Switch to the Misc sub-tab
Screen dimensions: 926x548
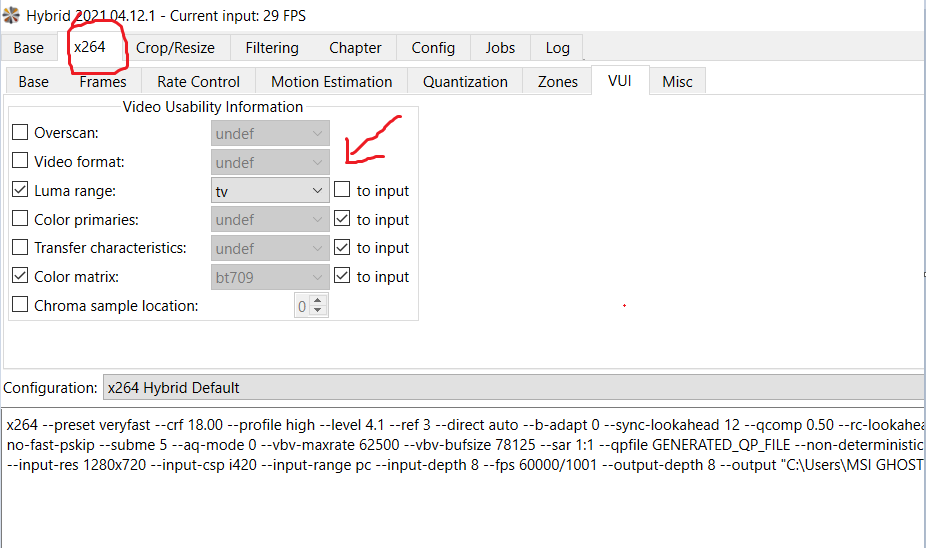coord(677,81)
